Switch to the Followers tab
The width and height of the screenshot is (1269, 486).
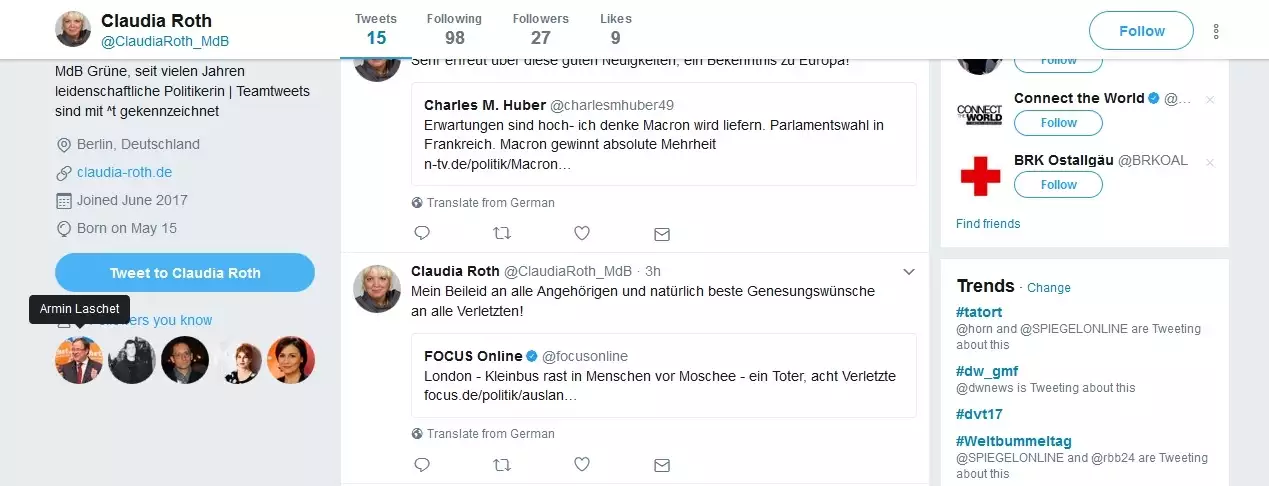pyautogui.click(x=540, y=29)
